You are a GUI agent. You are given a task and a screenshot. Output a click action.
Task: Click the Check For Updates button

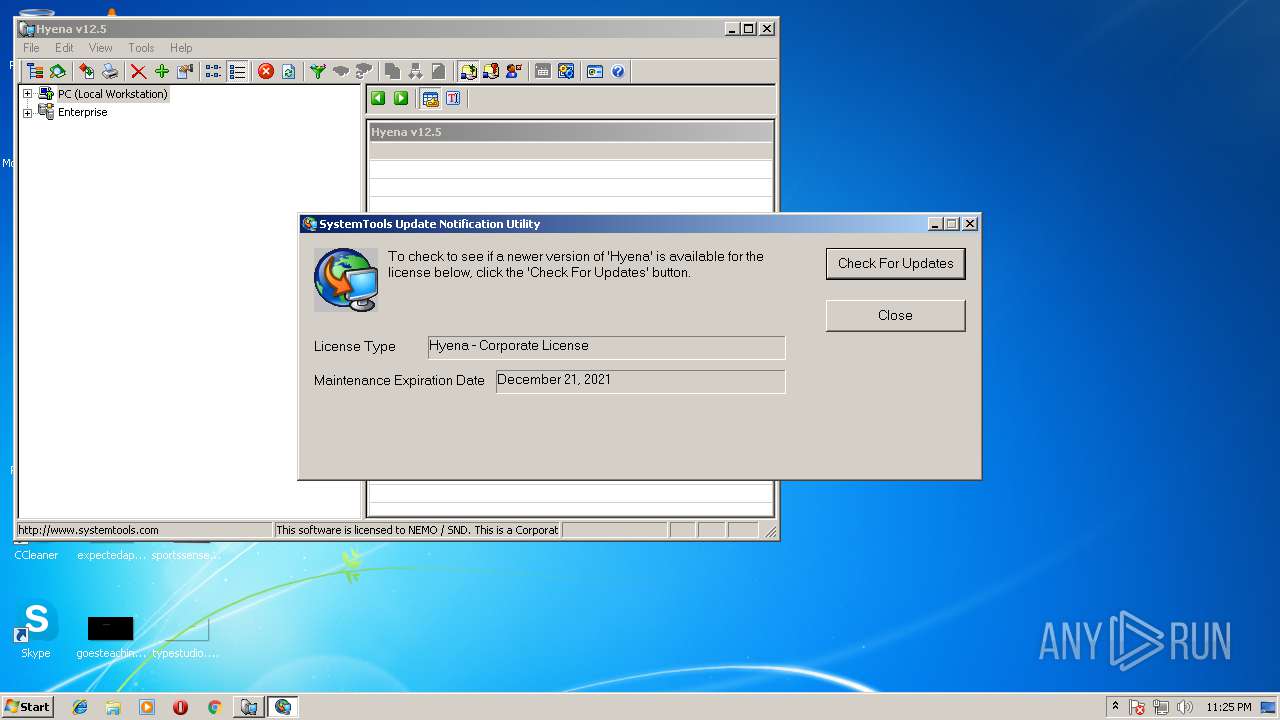[896, 263]
